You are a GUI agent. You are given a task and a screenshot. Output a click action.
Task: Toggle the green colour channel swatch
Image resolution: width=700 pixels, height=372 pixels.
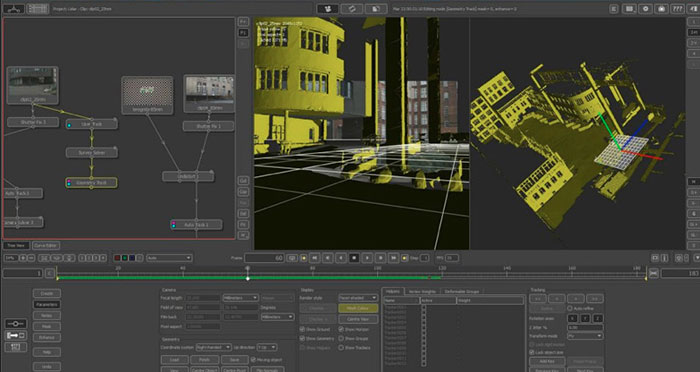click(x=125, y=258)
